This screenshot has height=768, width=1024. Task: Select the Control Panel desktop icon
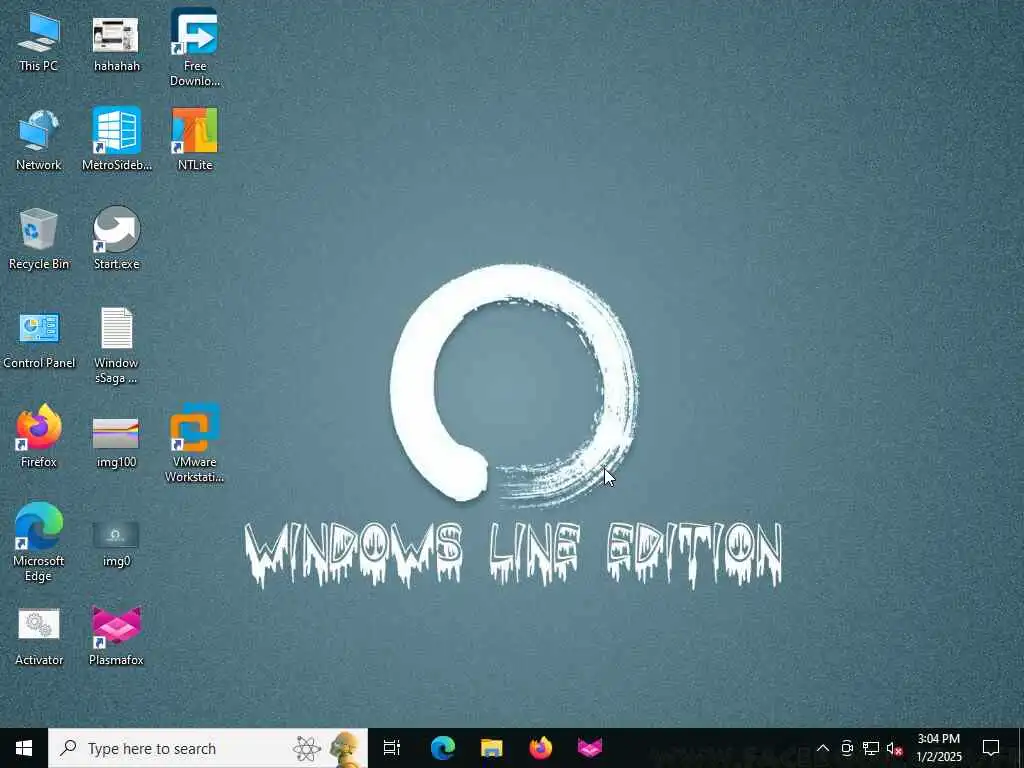39,338
